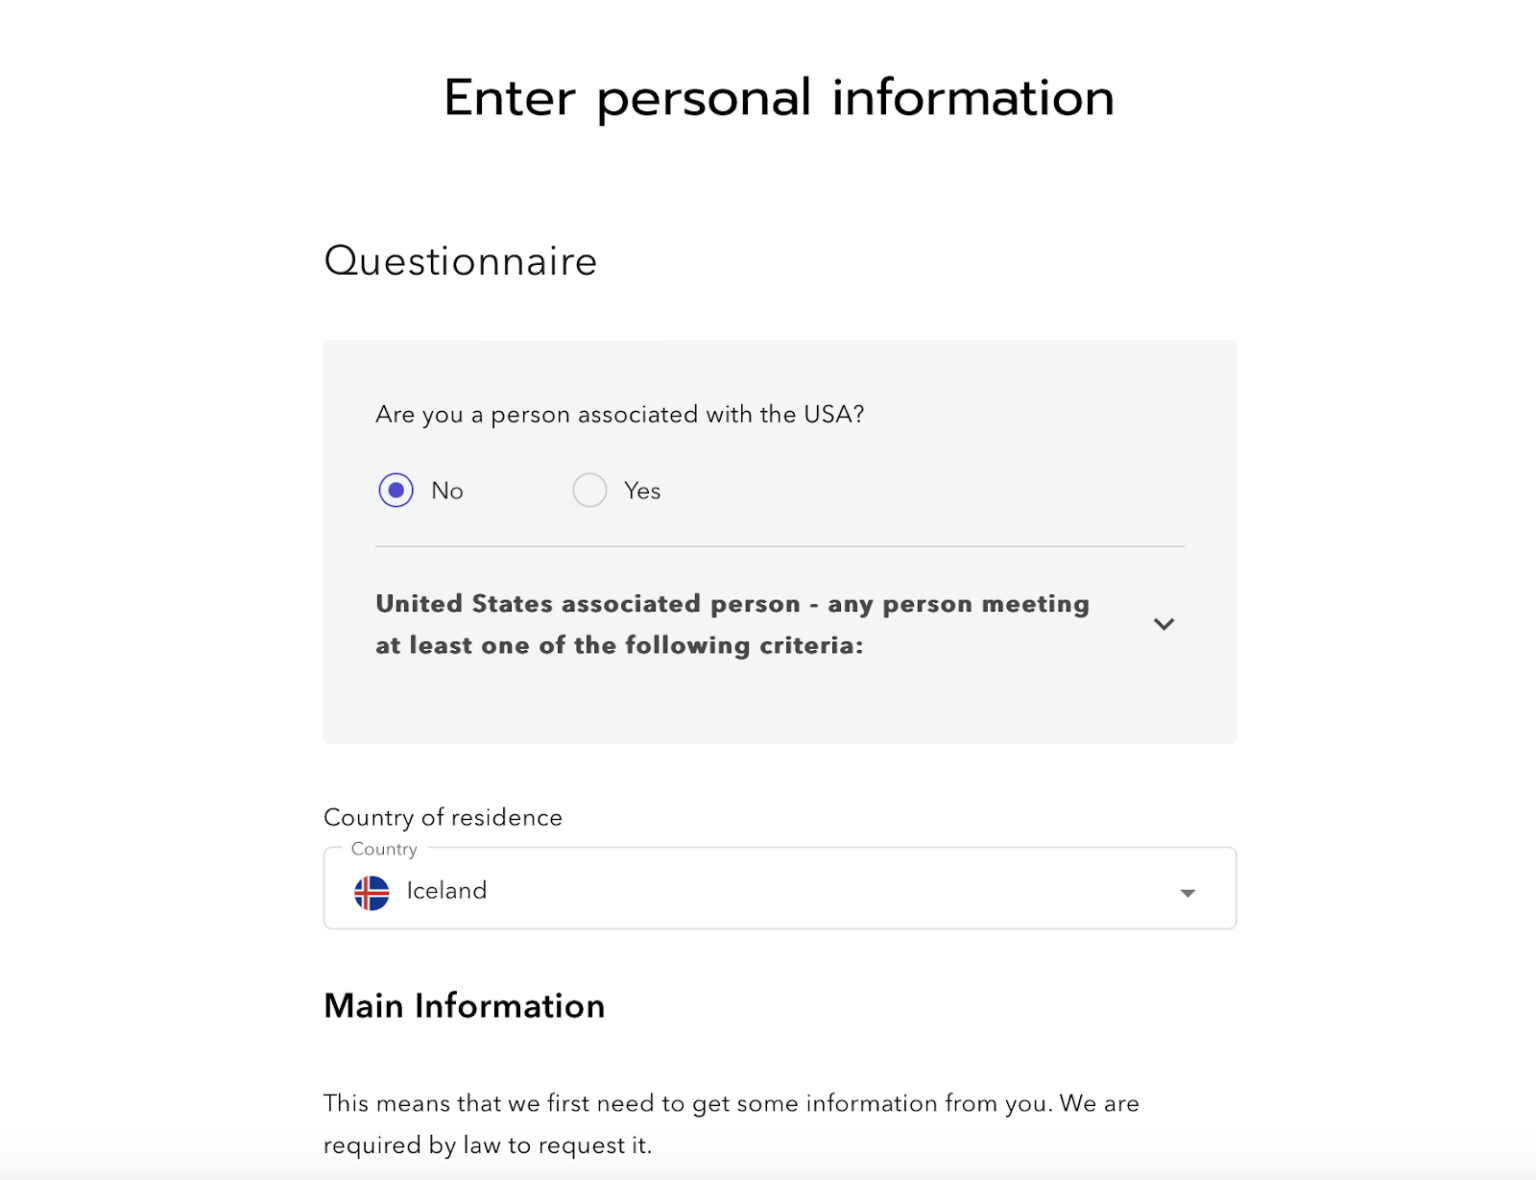Select the Yes radio button
The image size is (1536, 1180).
tap(590, 490)
